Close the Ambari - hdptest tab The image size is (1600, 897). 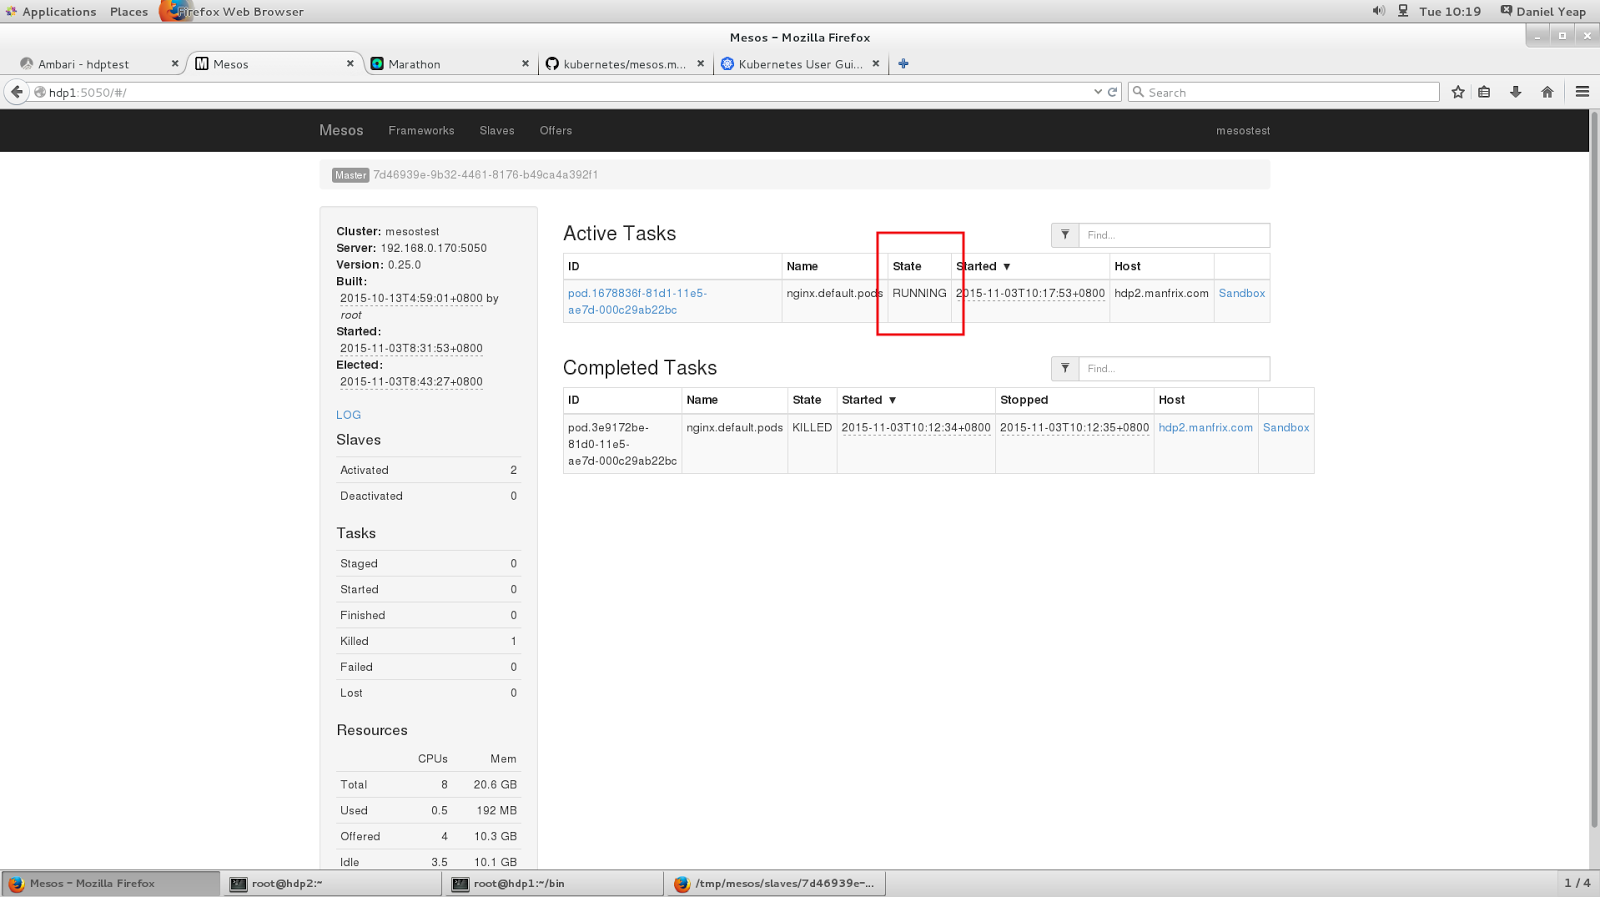point(175,64)
